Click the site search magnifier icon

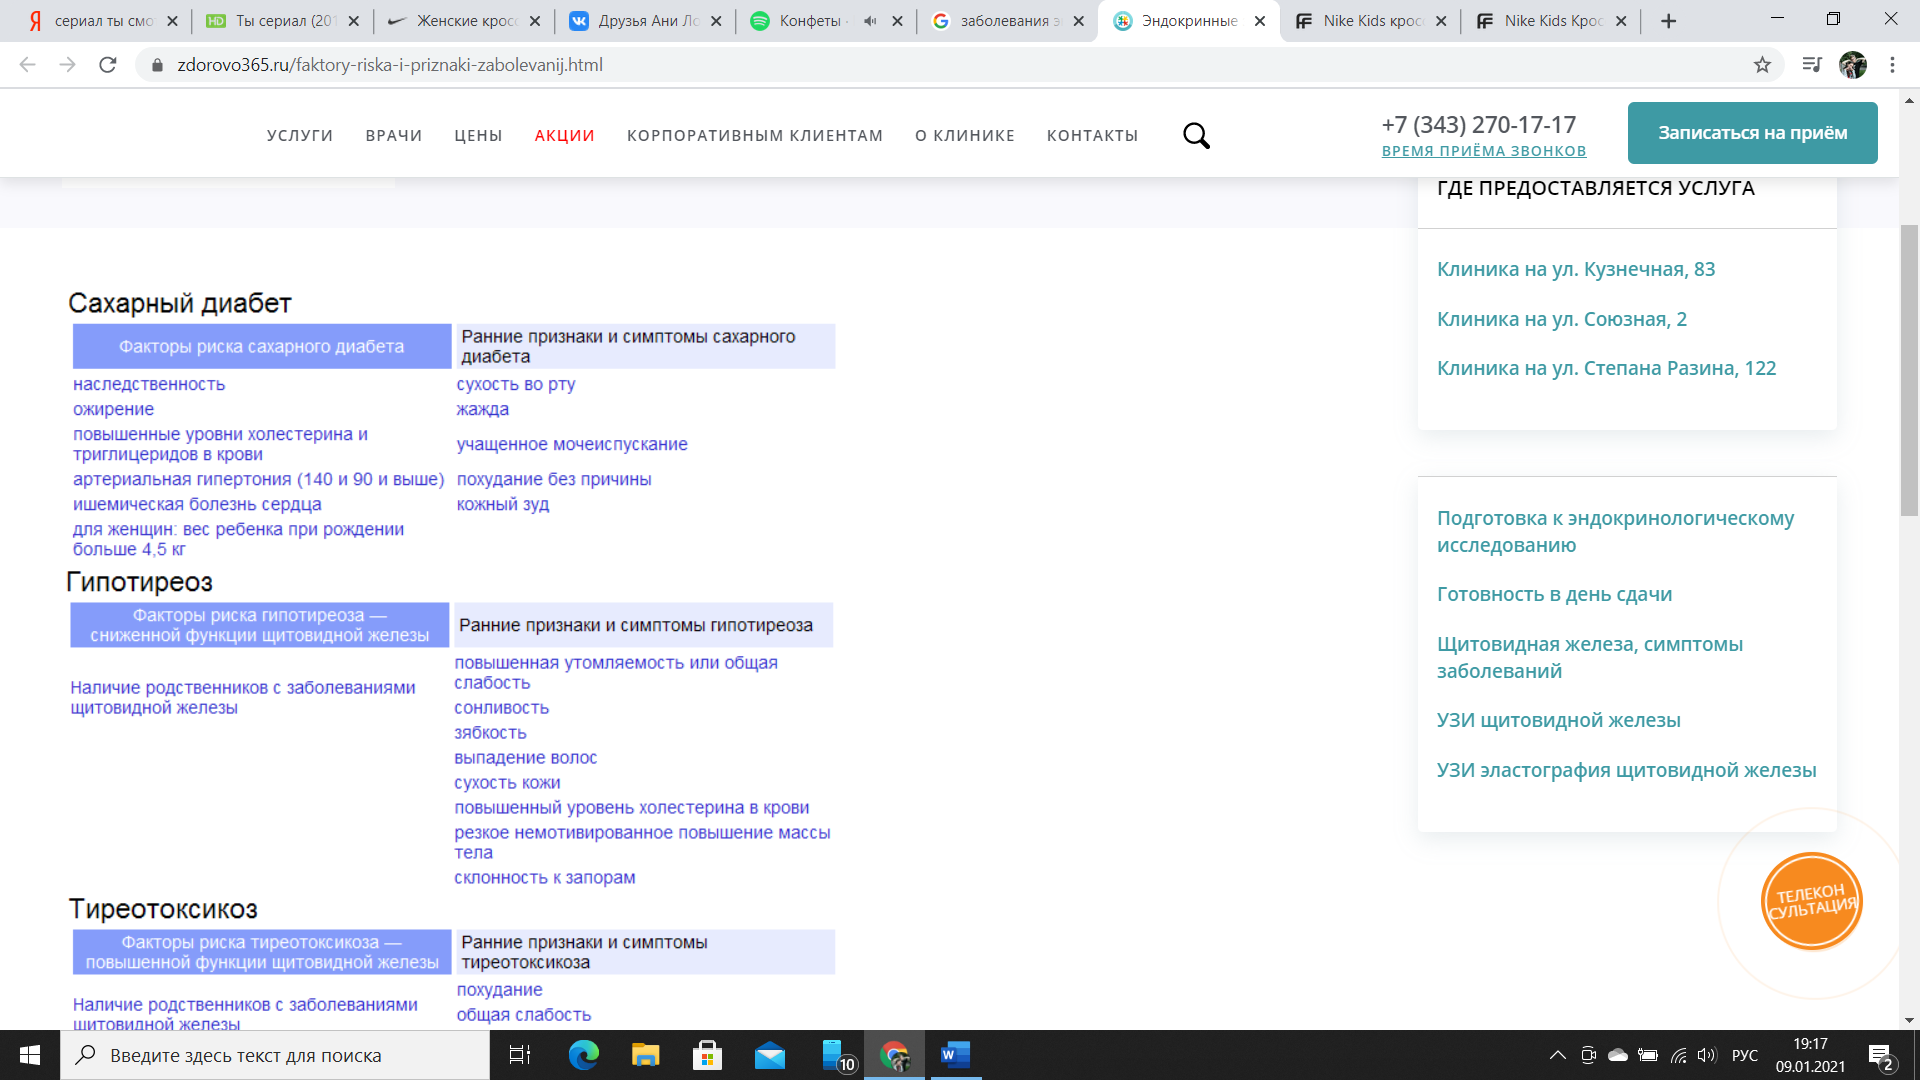[x=1196, y=135]
